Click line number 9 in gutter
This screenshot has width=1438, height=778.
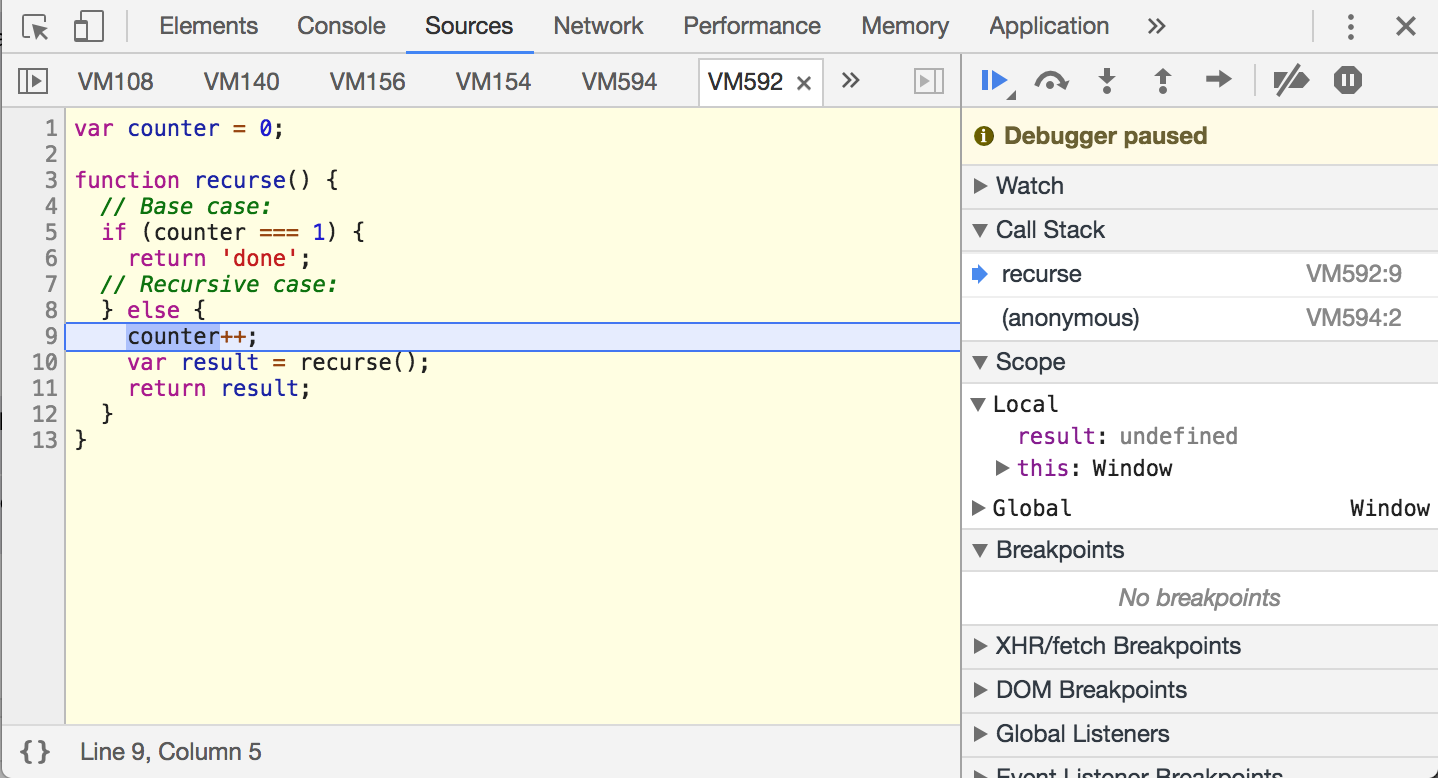pos(51,336)
